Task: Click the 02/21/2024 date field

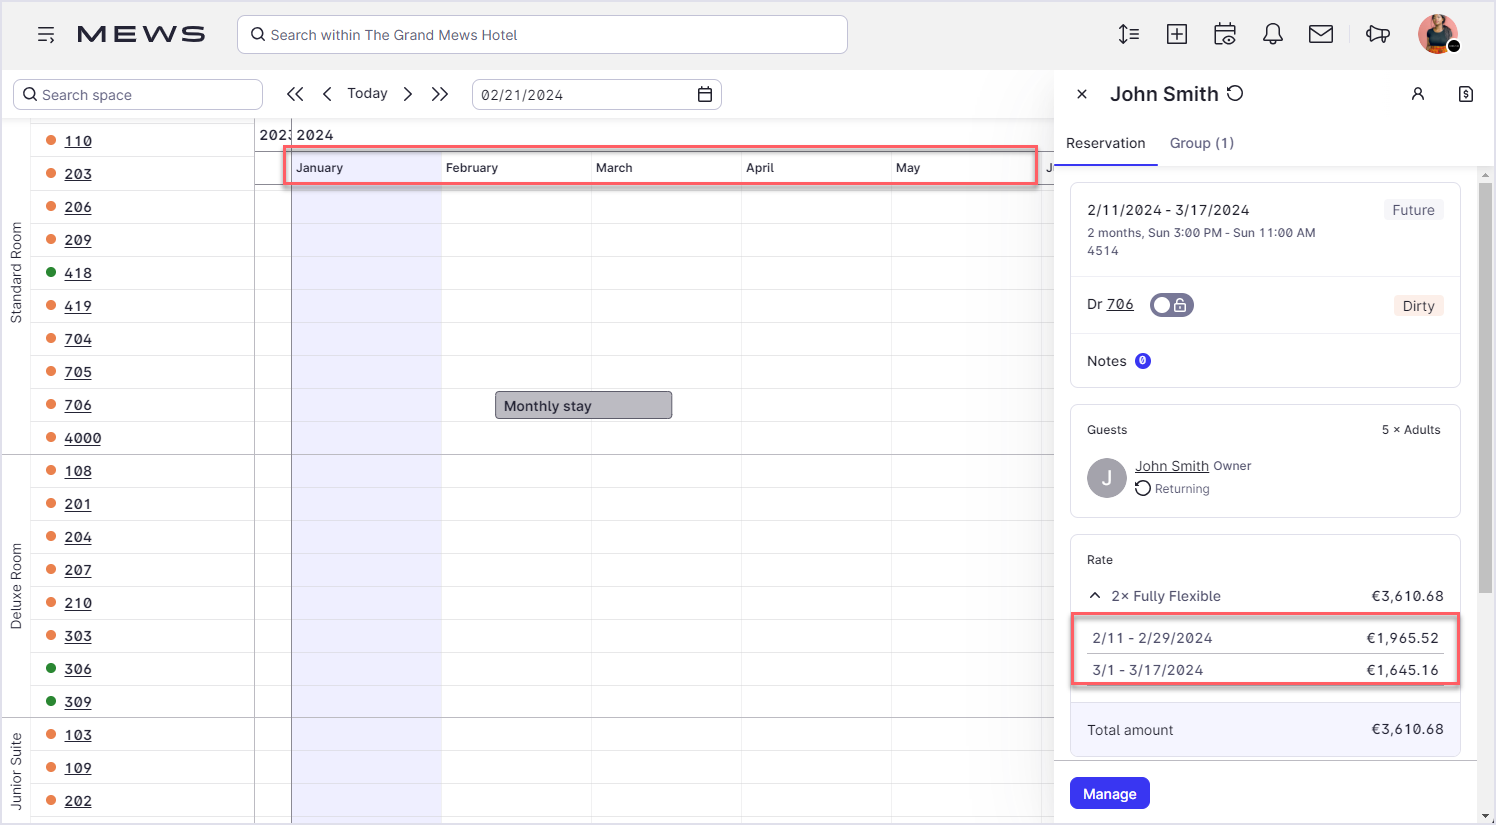Action: (597, 94)
